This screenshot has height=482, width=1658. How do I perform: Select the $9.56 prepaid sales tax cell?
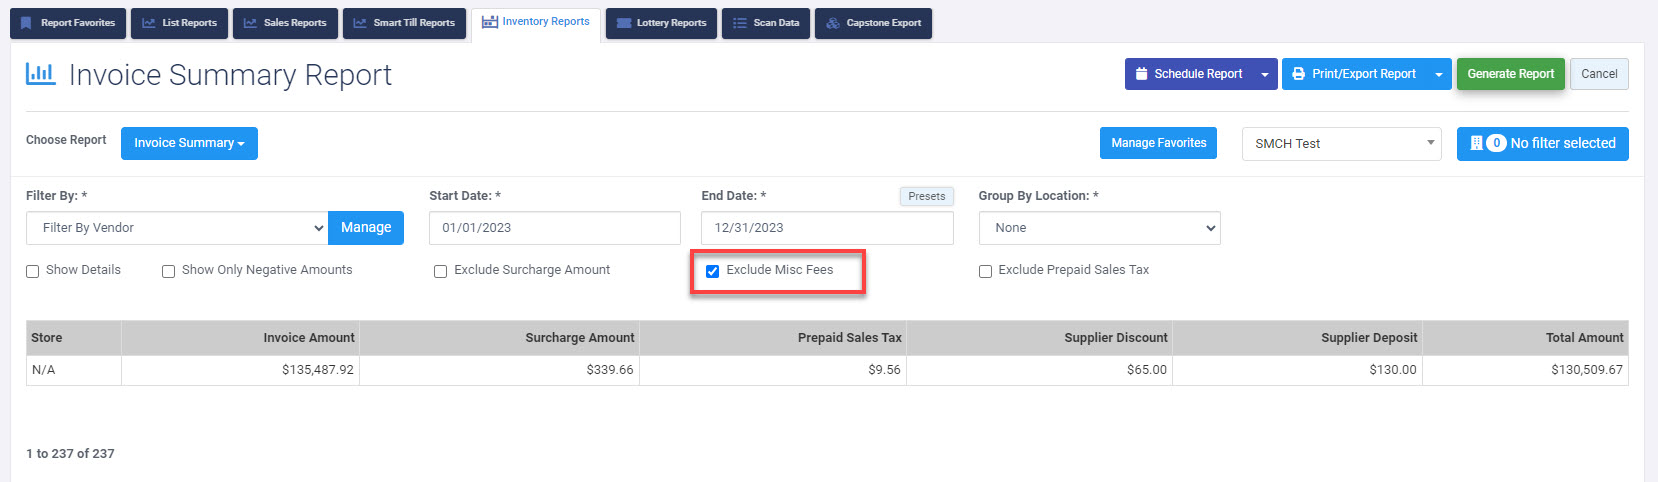click(773, 370)
